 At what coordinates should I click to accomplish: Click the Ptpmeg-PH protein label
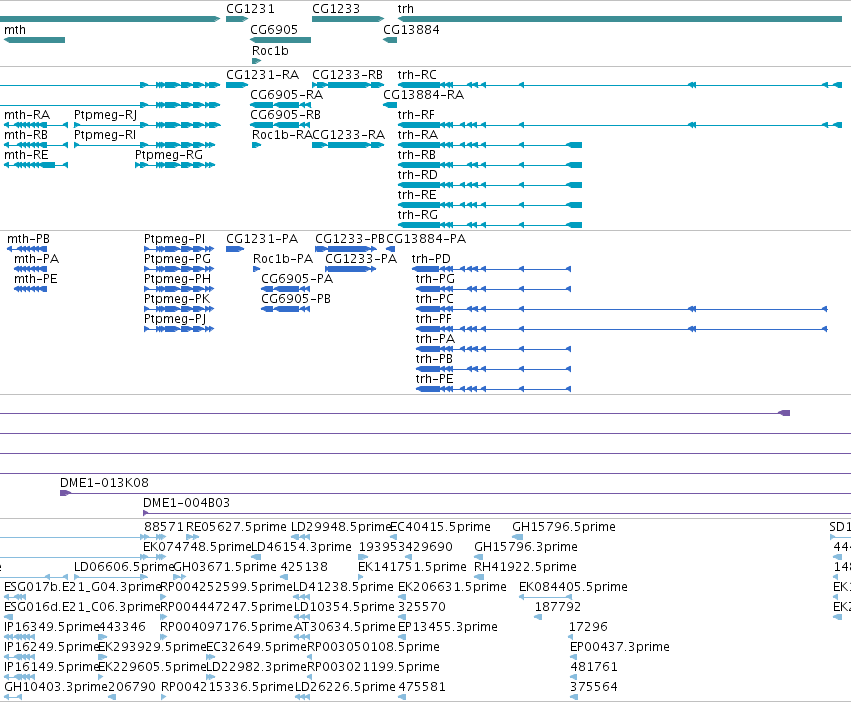[177, 279]
